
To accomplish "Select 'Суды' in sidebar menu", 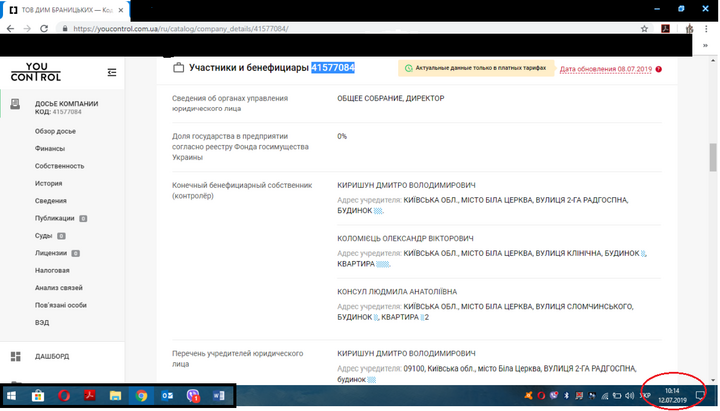I will tap(44, 235).
